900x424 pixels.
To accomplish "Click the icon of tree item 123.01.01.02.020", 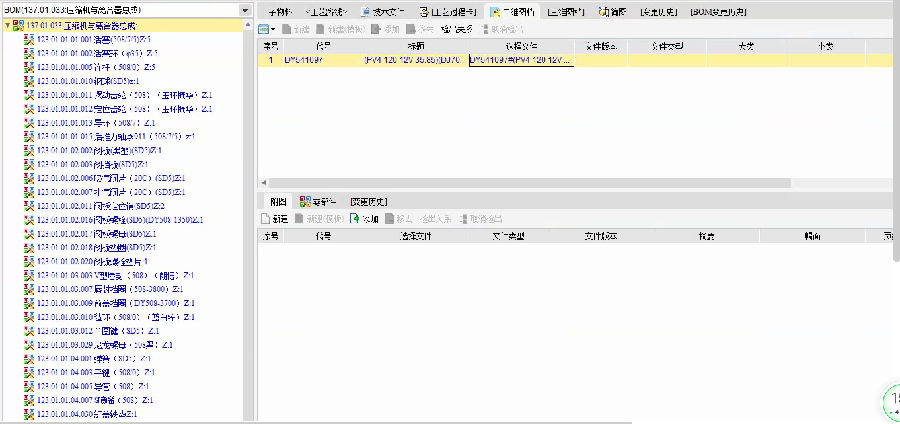I will tap(29, 262).
